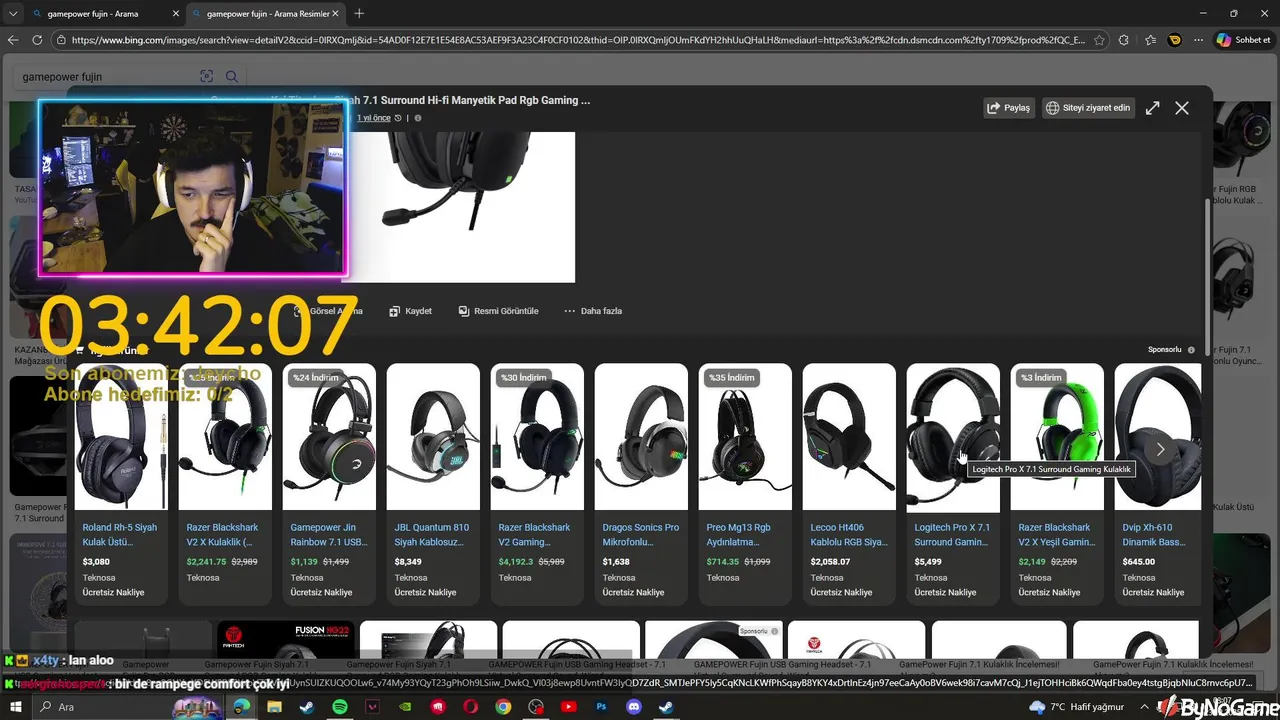The width and height of the screenshot is (1280, 720).
Task: Open the 'Daha fazla' more options
Action: 593,311
